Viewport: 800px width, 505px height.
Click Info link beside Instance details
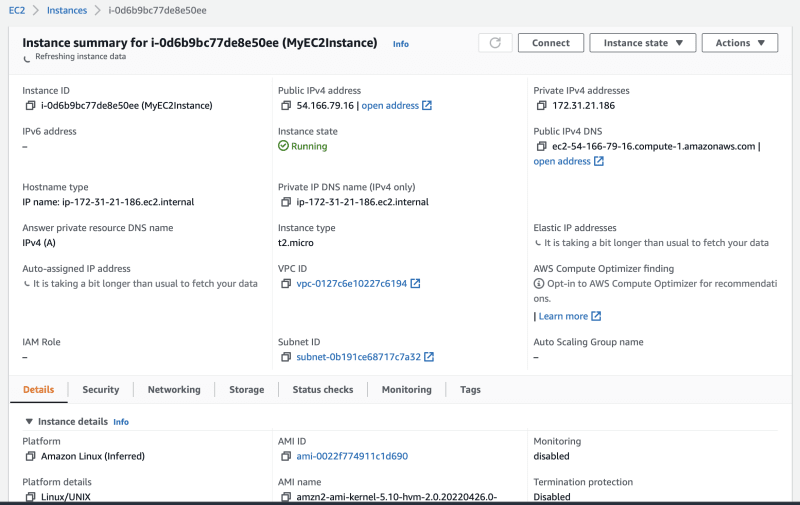(x=121, y=422)
